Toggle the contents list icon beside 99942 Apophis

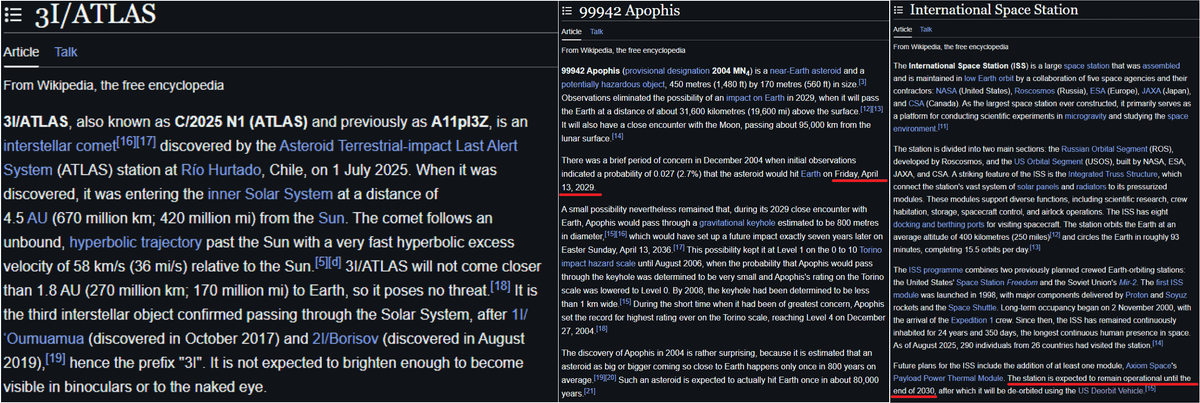pos(566,11)
